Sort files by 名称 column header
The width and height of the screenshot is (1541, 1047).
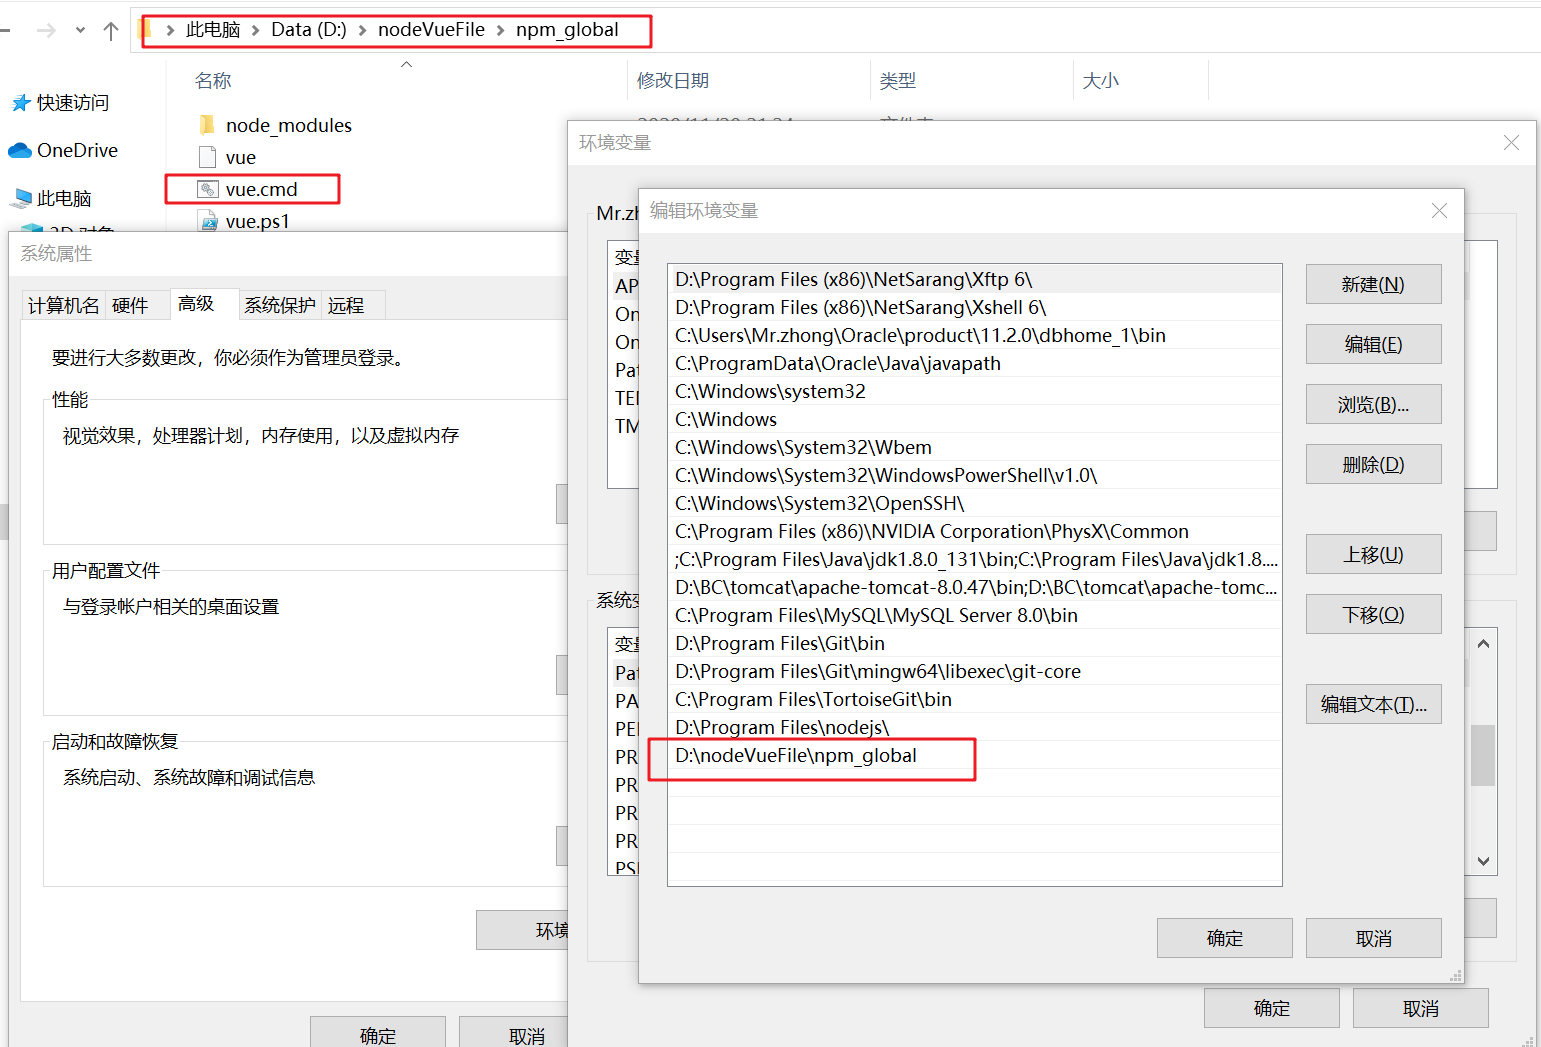pos(213,81)
